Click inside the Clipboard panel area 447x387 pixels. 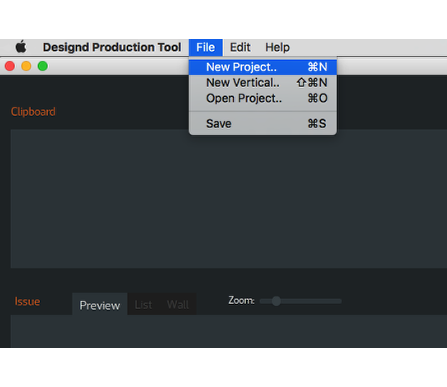[229, 199]
